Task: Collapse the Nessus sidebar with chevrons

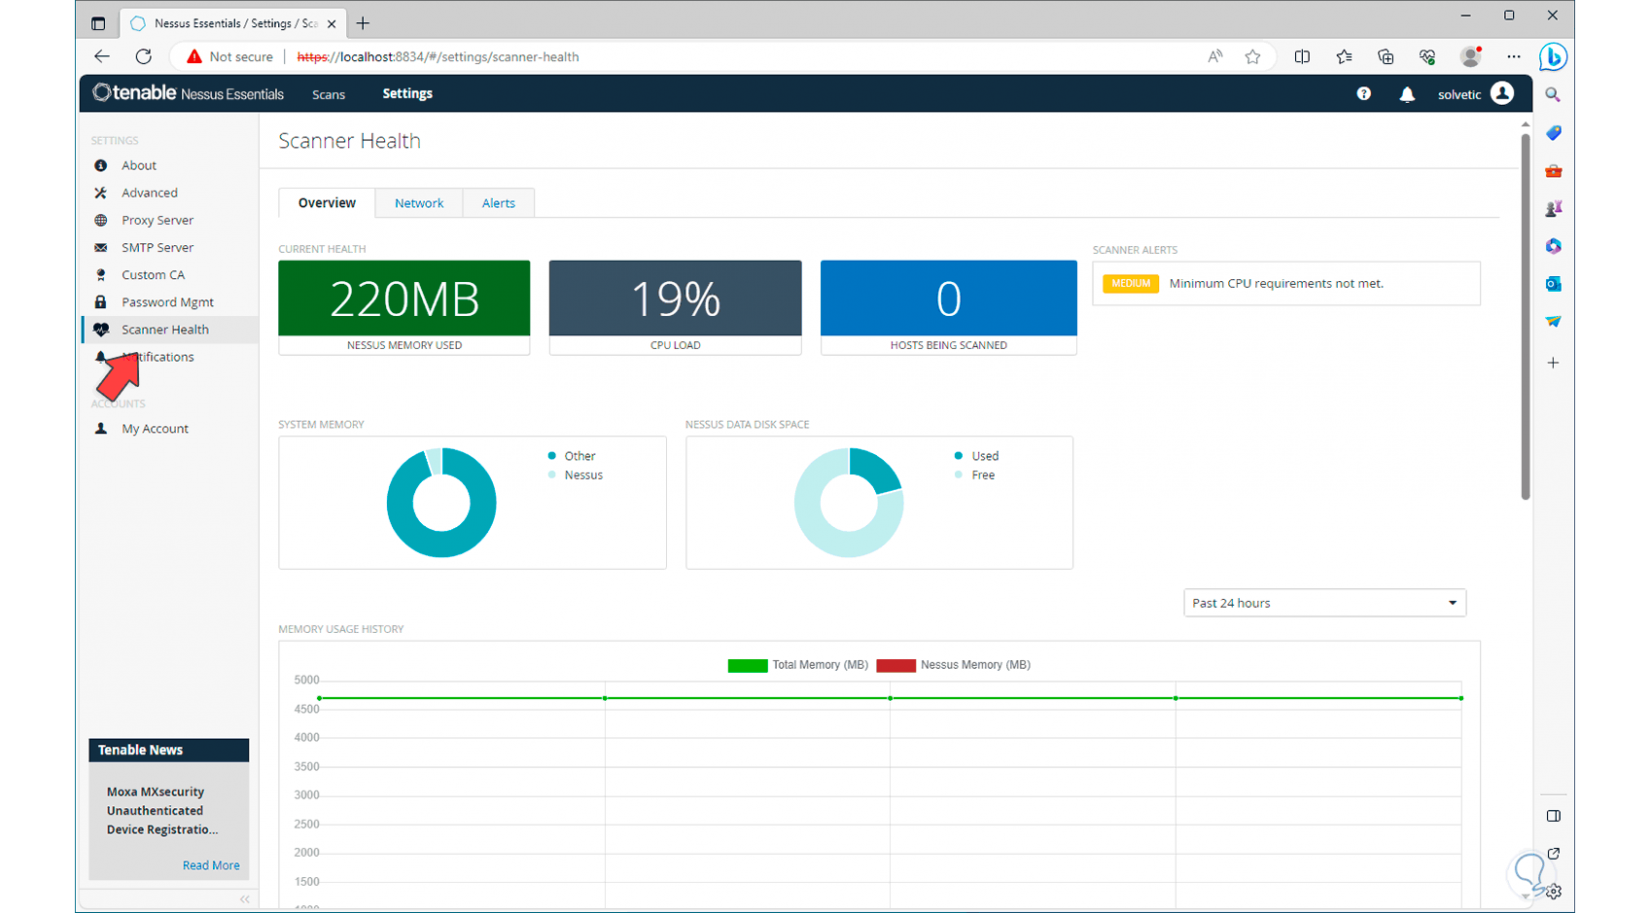Action: (x=245, y=899)
